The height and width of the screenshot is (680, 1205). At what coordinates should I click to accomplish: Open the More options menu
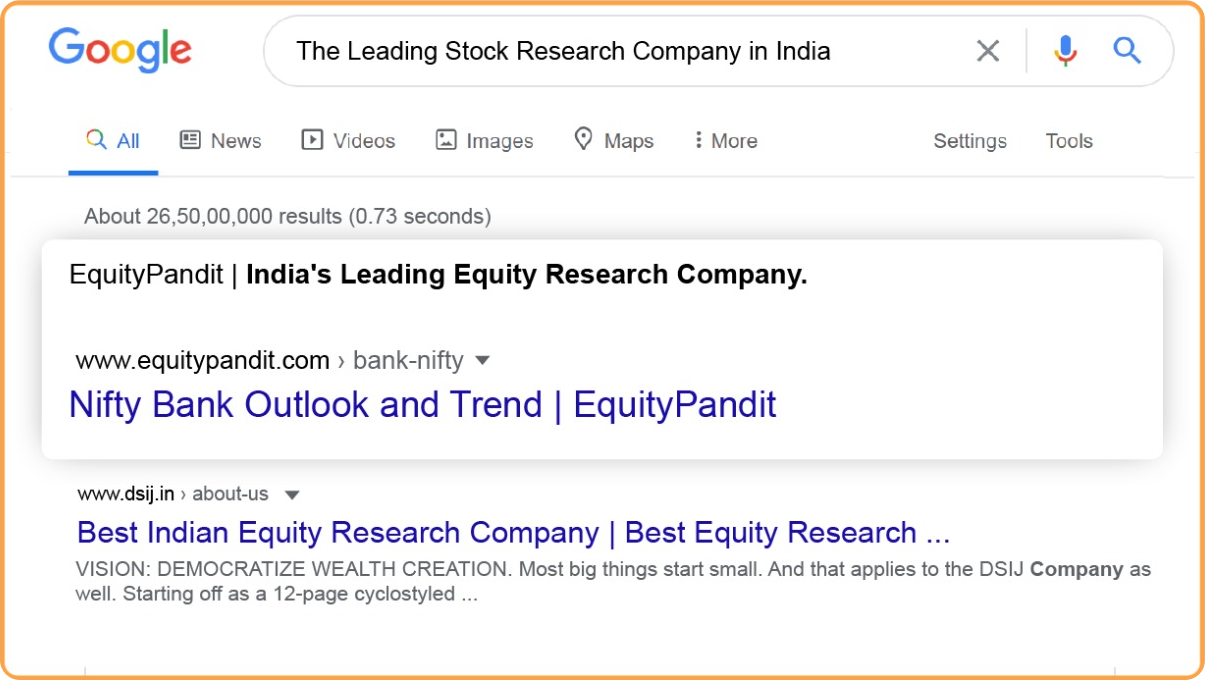pyautogui.click(x=726, y=141)
